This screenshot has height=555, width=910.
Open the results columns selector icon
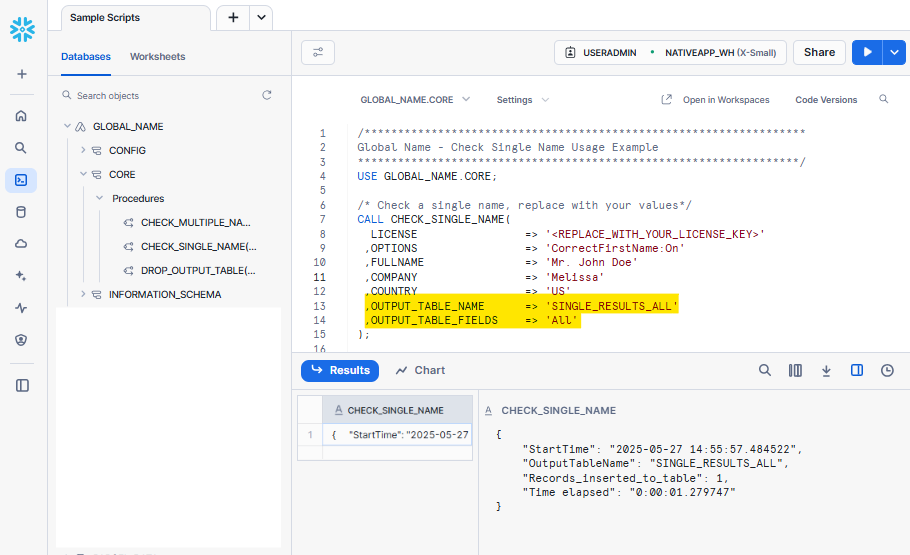click(795, 370)
